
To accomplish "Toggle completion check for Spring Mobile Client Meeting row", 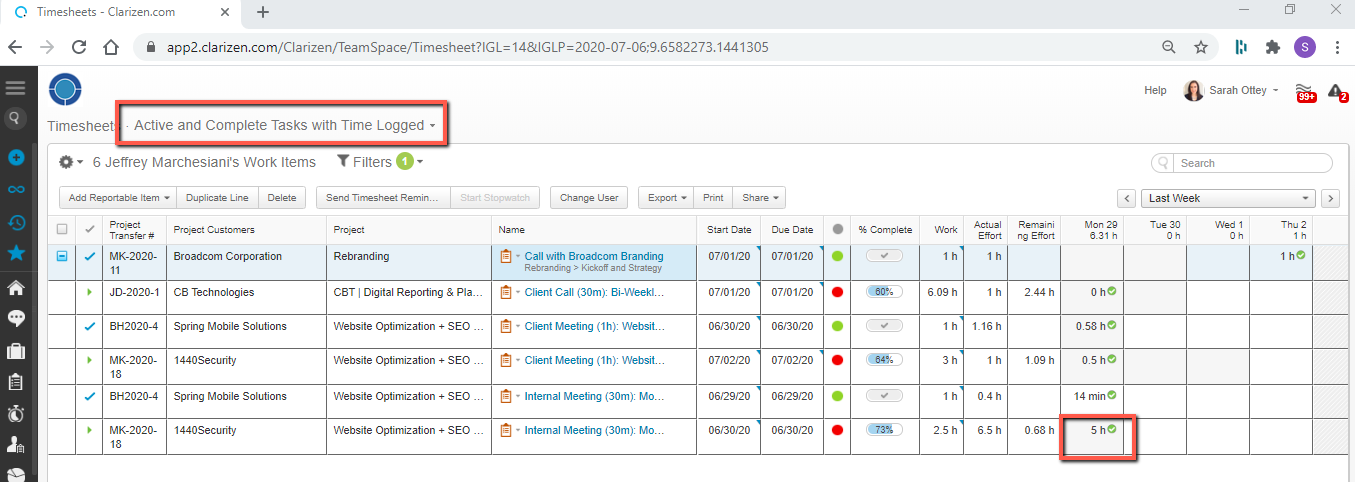I will [884, 326].
